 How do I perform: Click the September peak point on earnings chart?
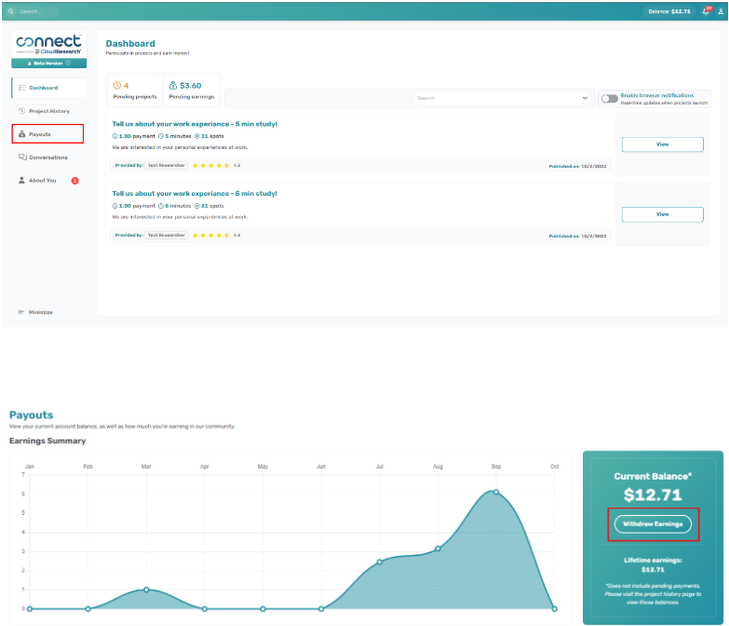(x=496, y=492)
